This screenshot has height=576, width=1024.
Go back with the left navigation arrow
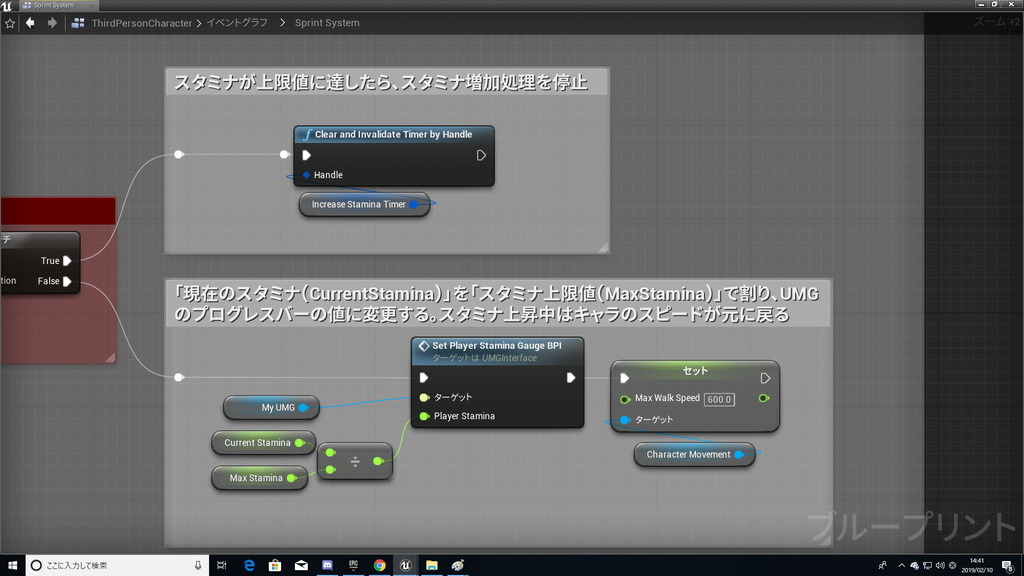point(30,23)
